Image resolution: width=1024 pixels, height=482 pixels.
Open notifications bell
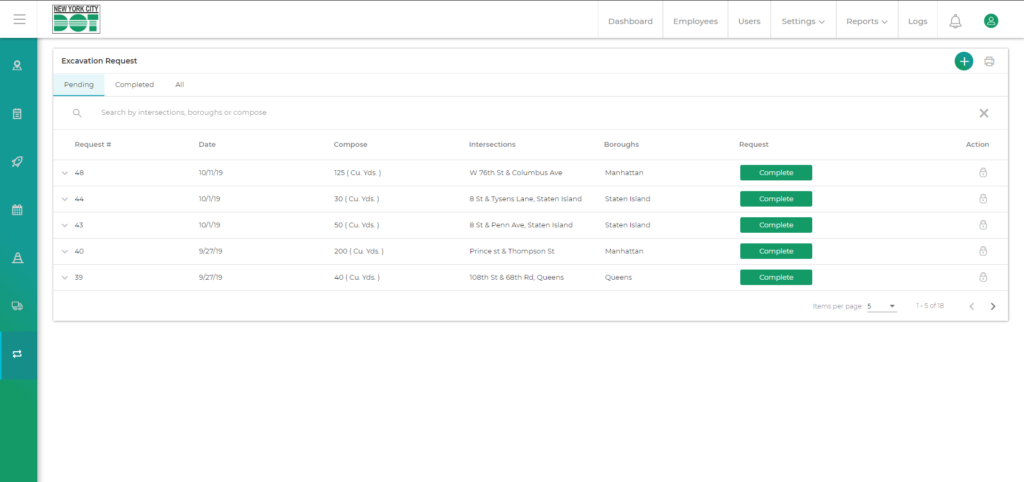pyautogui.click(x=955, y=21)
